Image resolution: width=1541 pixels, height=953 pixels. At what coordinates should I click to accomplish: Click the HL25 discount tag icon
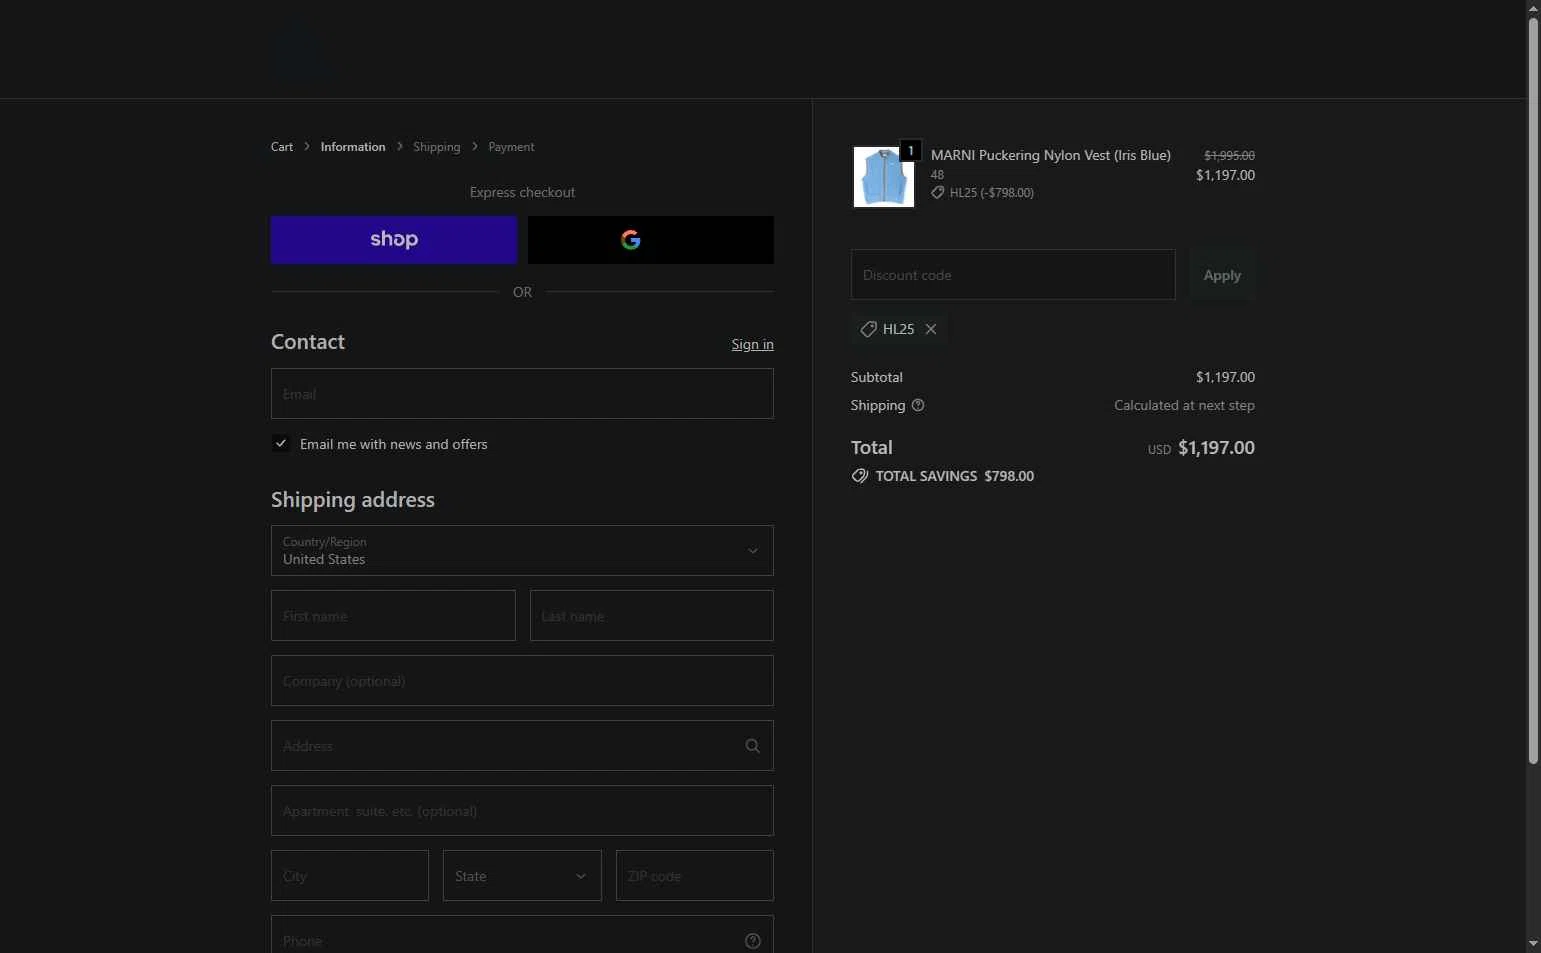pos(868,329)
